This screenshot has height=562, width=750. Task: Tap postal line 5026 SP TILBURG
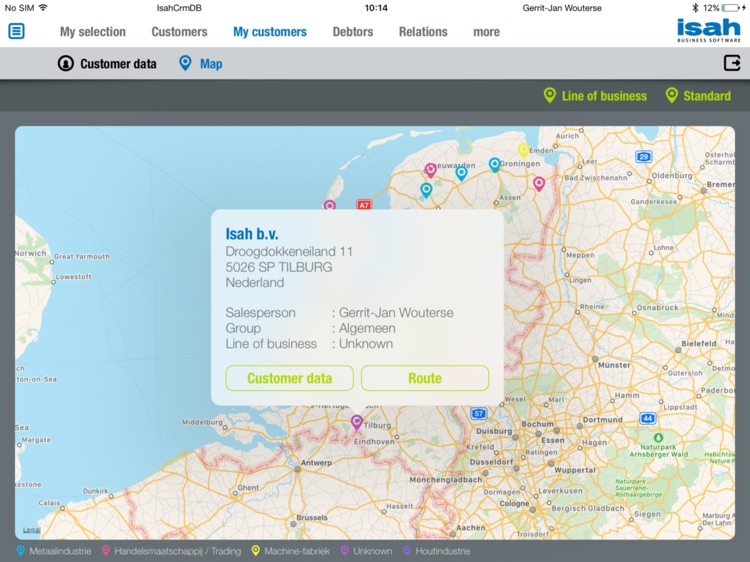279,267
